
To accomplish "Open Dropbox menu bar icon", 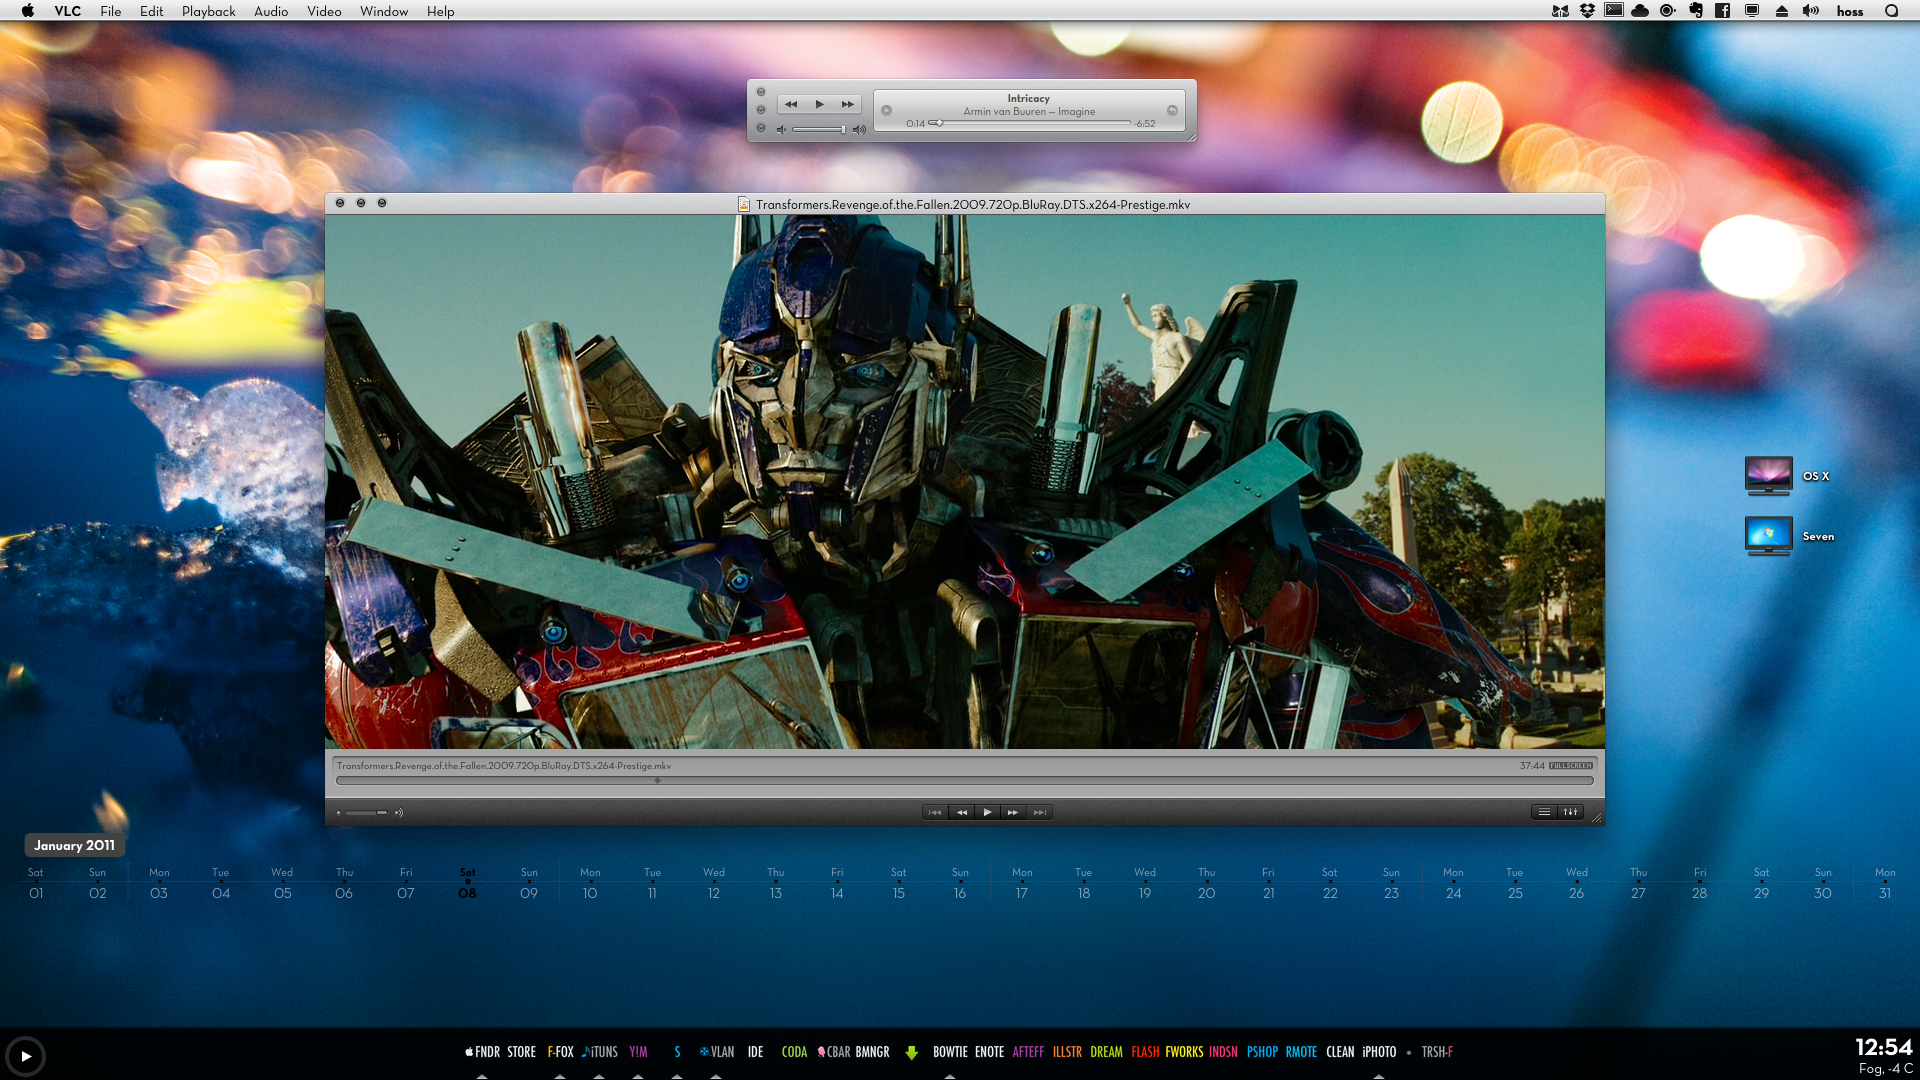I will (x=1587, y=11).
